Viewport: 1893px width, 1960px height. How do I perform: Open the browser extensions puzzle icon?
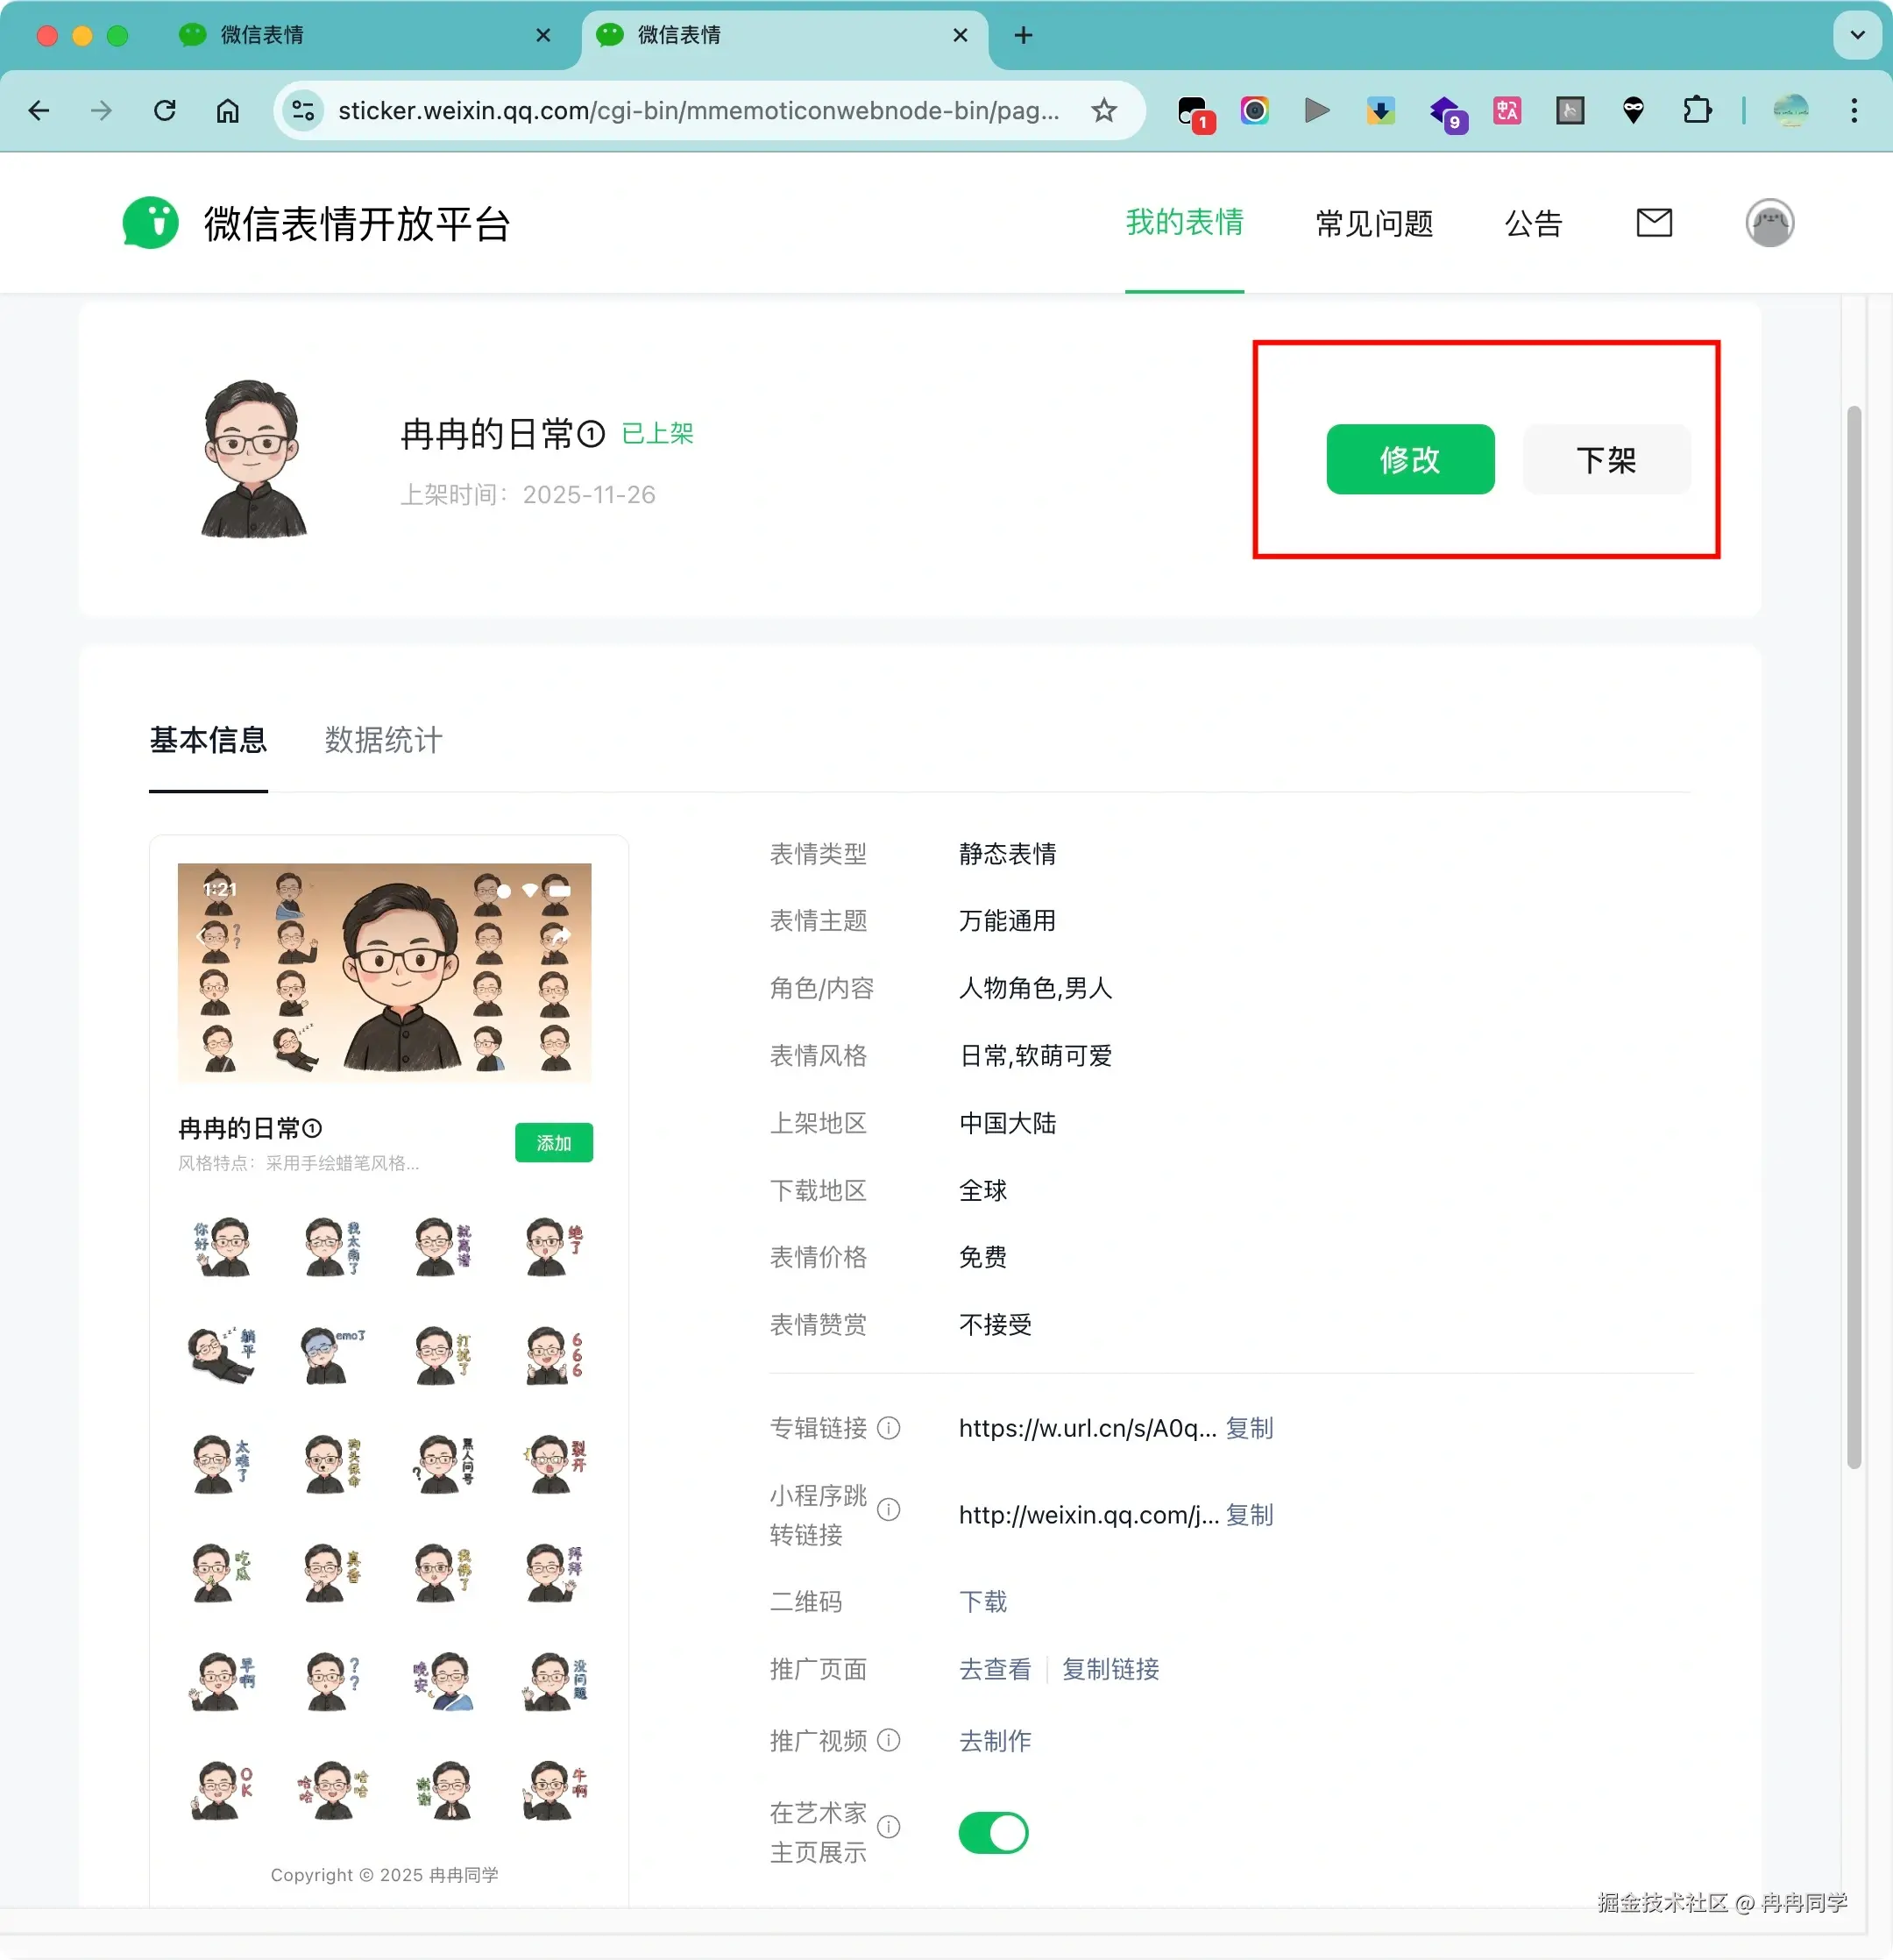pos(1696,110)
